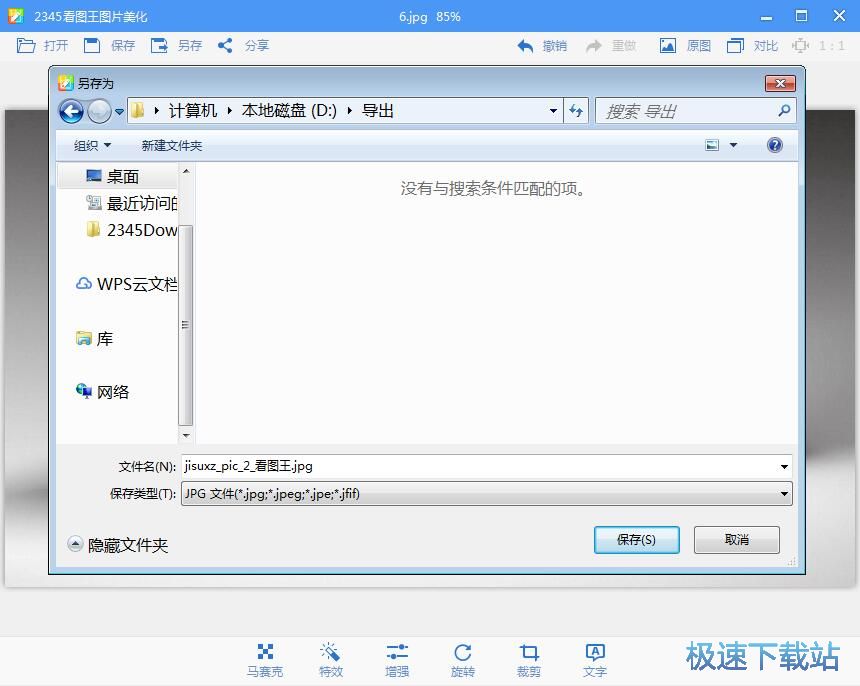860x686 pixels.
Task: Click the grey forward navigation button
Action: 99,112
